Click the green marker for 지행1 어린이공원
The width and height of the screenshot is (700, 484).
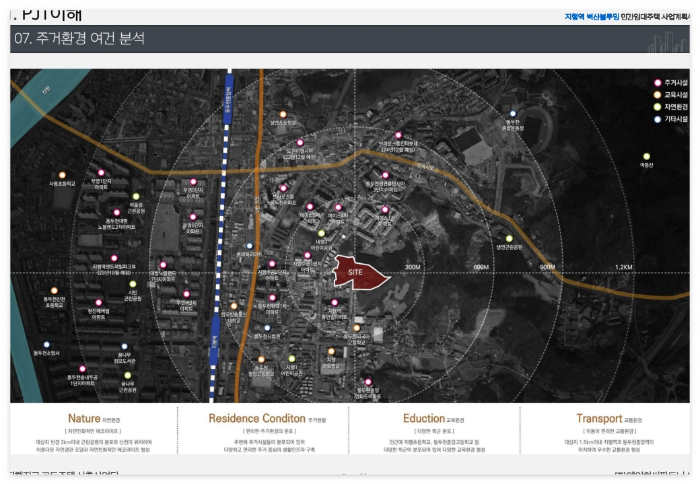(x=292, y=359)
